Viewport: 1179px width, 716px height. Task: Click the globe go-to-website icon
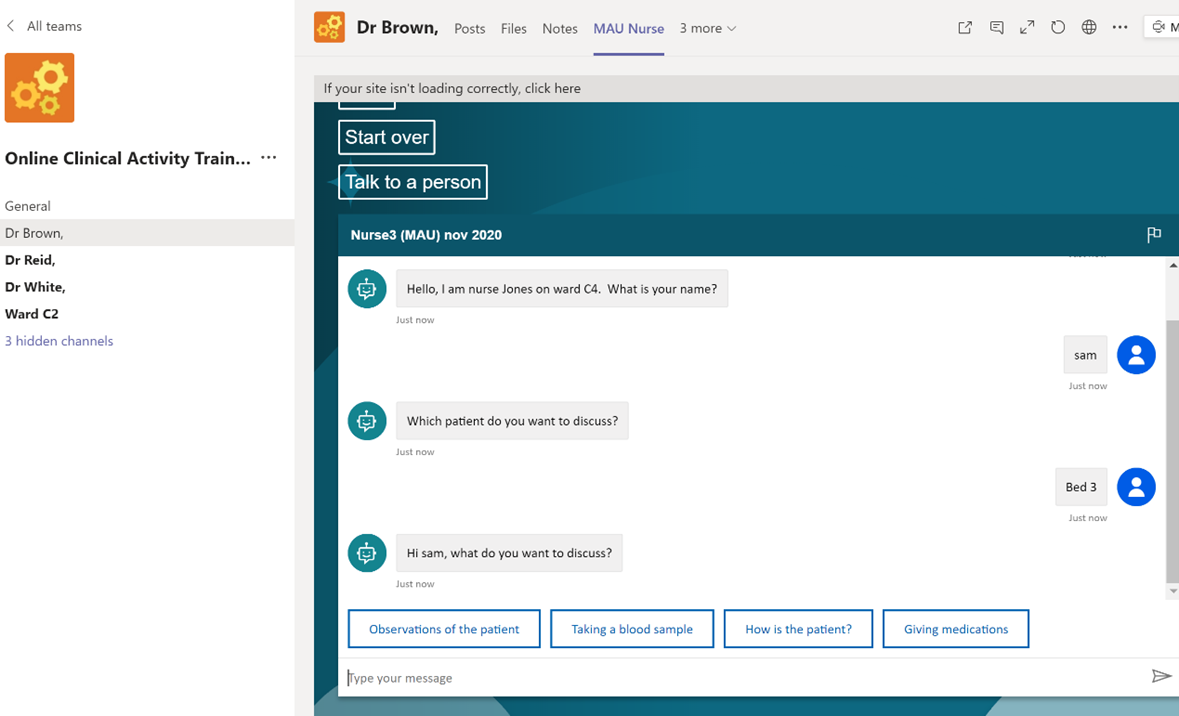pyautogui.click(x=1089, y=28)
